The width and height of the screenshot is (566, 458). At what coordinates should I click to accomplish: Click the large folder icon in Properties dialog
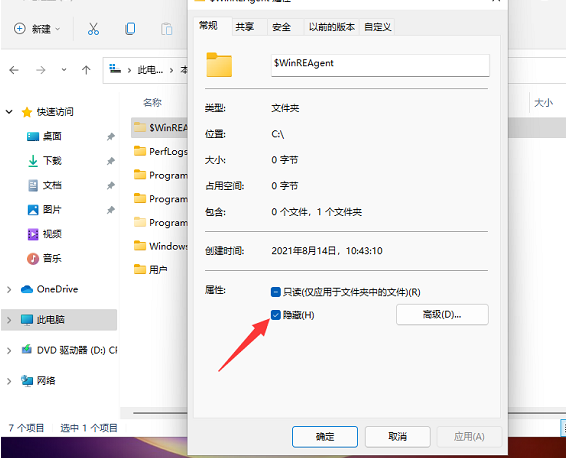pos(219,65)
